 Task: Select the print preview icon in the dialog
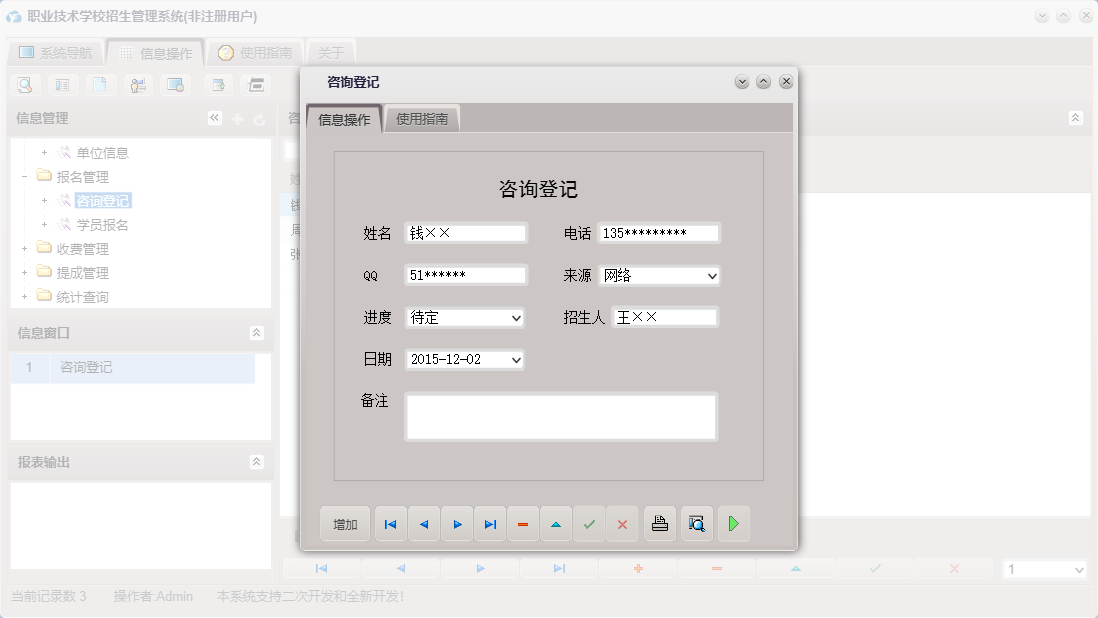pos(697,523)
